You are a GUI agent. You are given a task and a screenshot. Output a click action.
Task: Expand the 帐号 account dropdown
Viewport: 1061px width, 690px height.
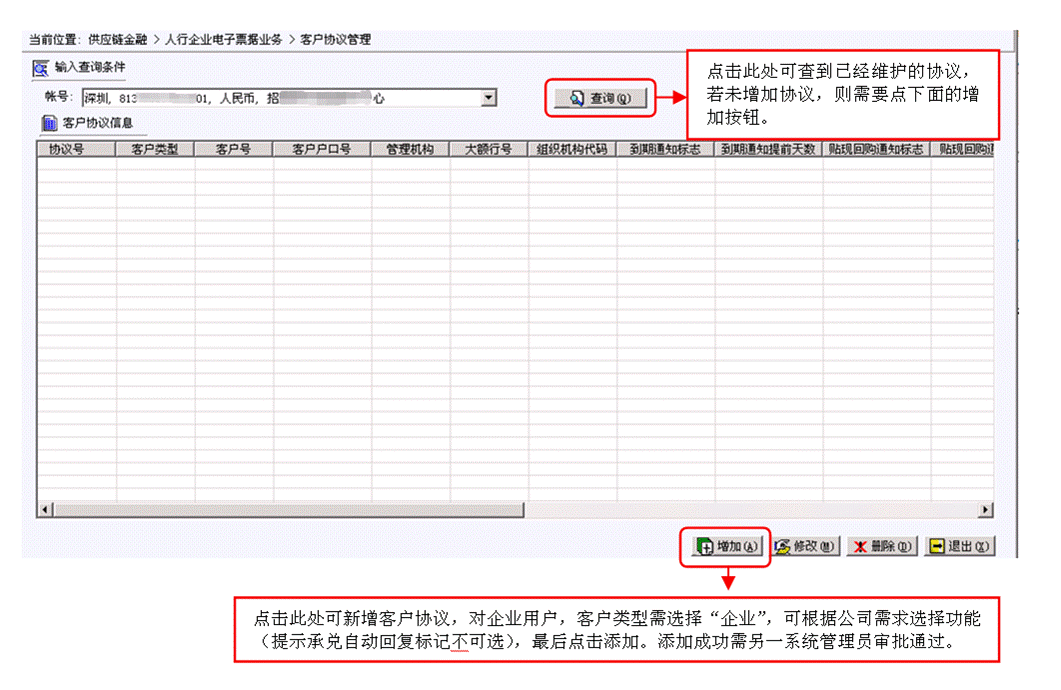tap(489, 97)
